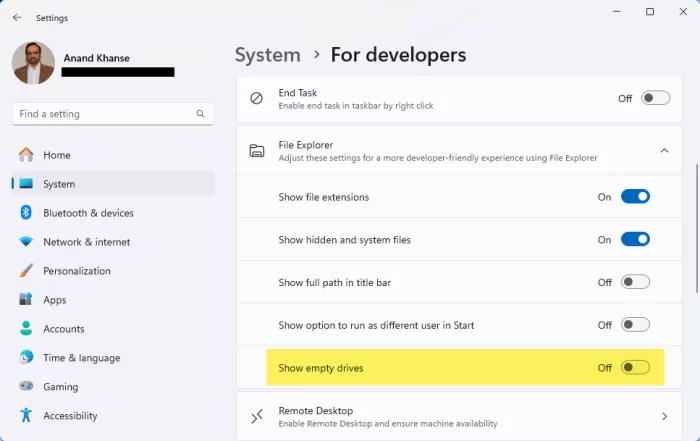
Task: Click the user profile picture
Action: tap(33, 63)
